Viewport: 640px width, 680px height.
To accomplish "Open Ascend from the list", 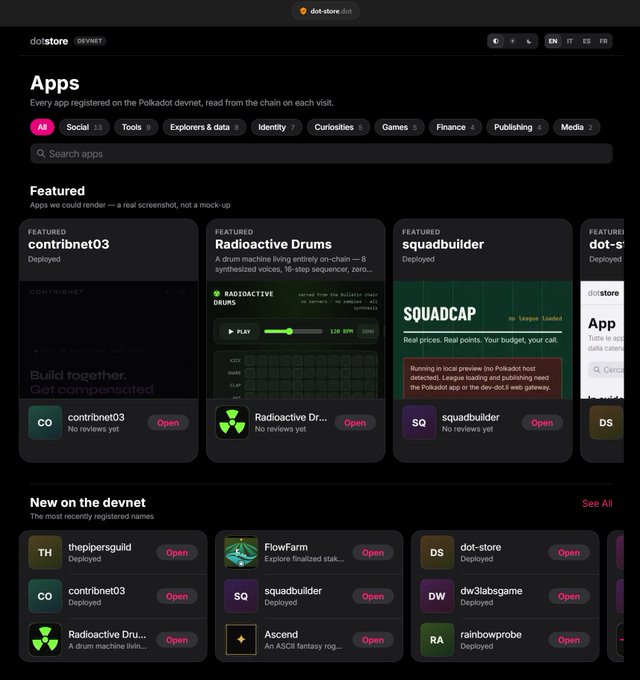I will tap(373, 640).
